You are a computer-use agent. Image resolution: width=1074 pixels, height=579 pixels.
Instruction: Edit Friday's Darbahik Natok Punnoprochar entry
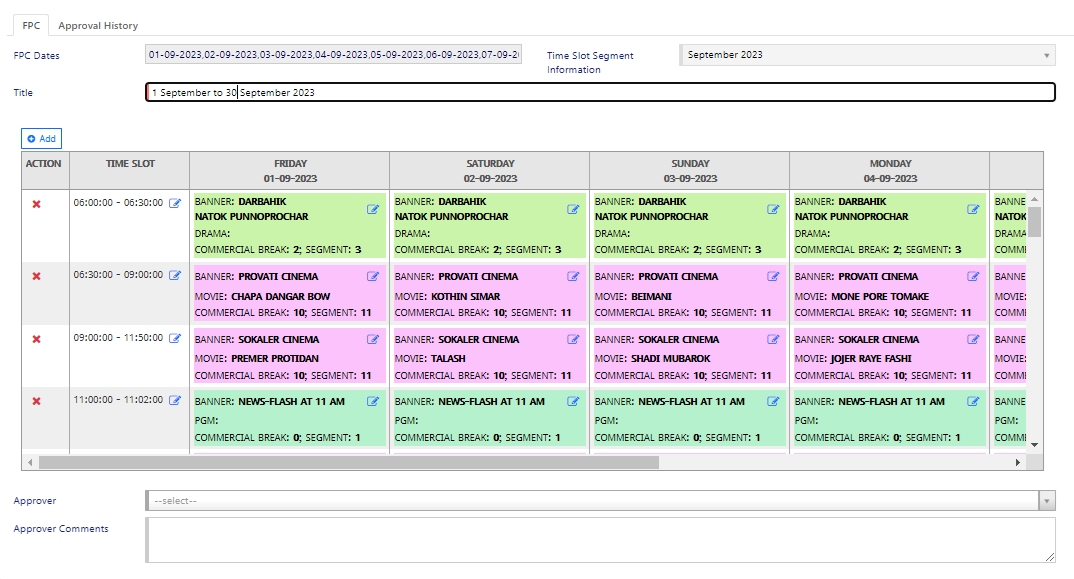coord(373,209)
